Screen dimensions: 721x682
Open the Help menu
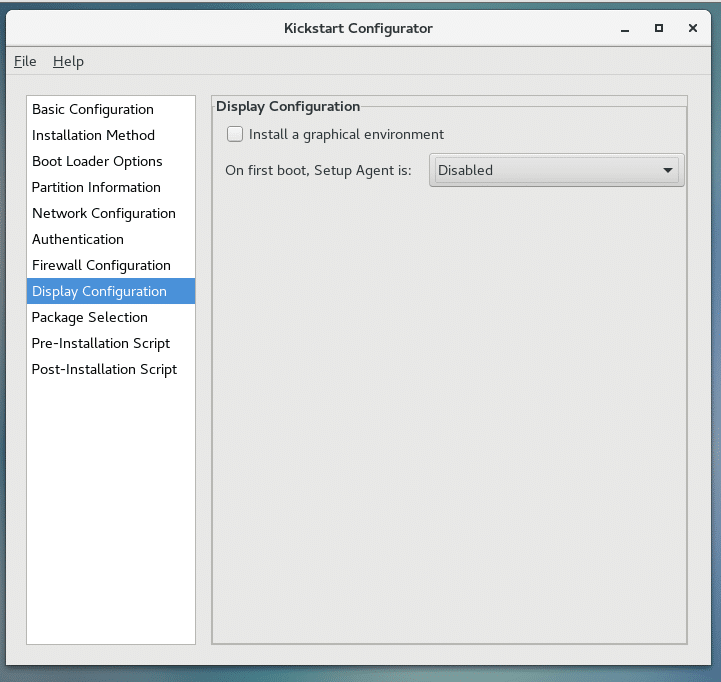coord(68,61)
